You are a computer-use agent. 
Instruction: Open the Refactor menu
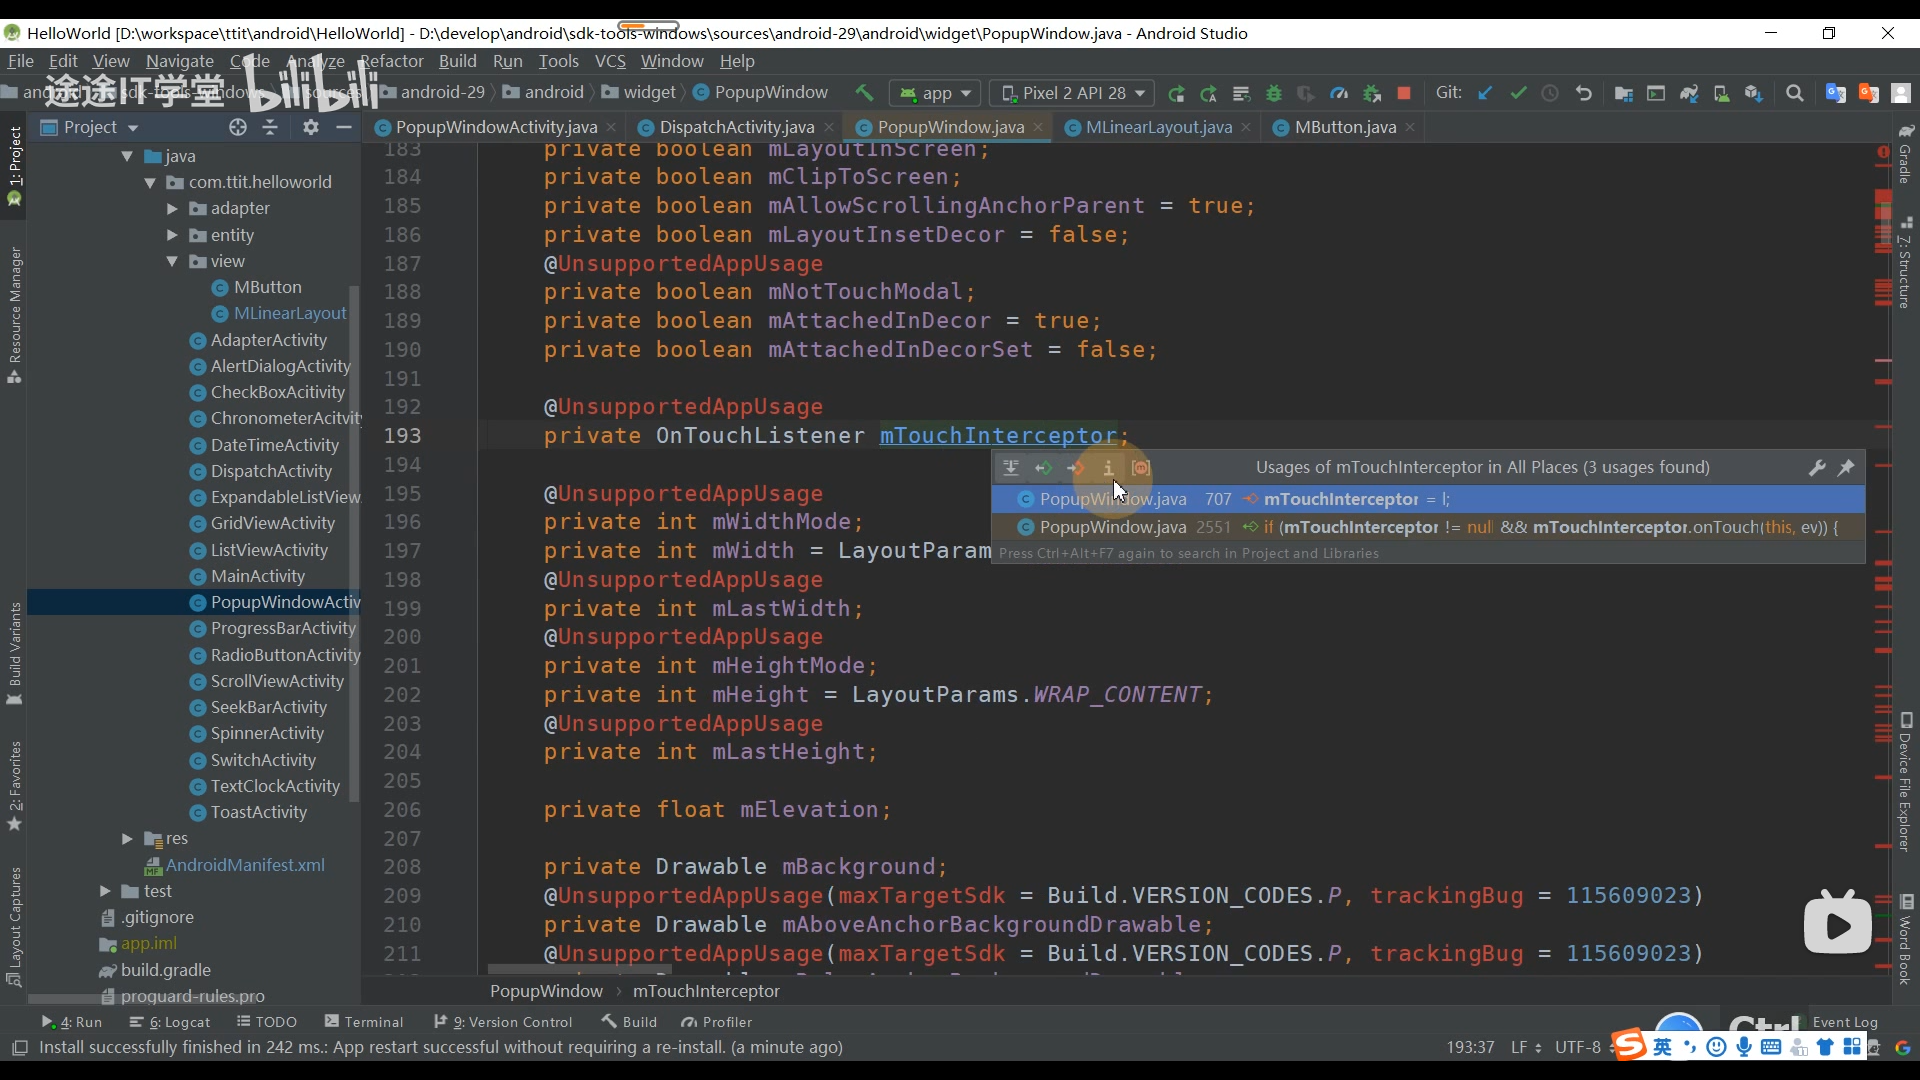(x=392, y=61)
